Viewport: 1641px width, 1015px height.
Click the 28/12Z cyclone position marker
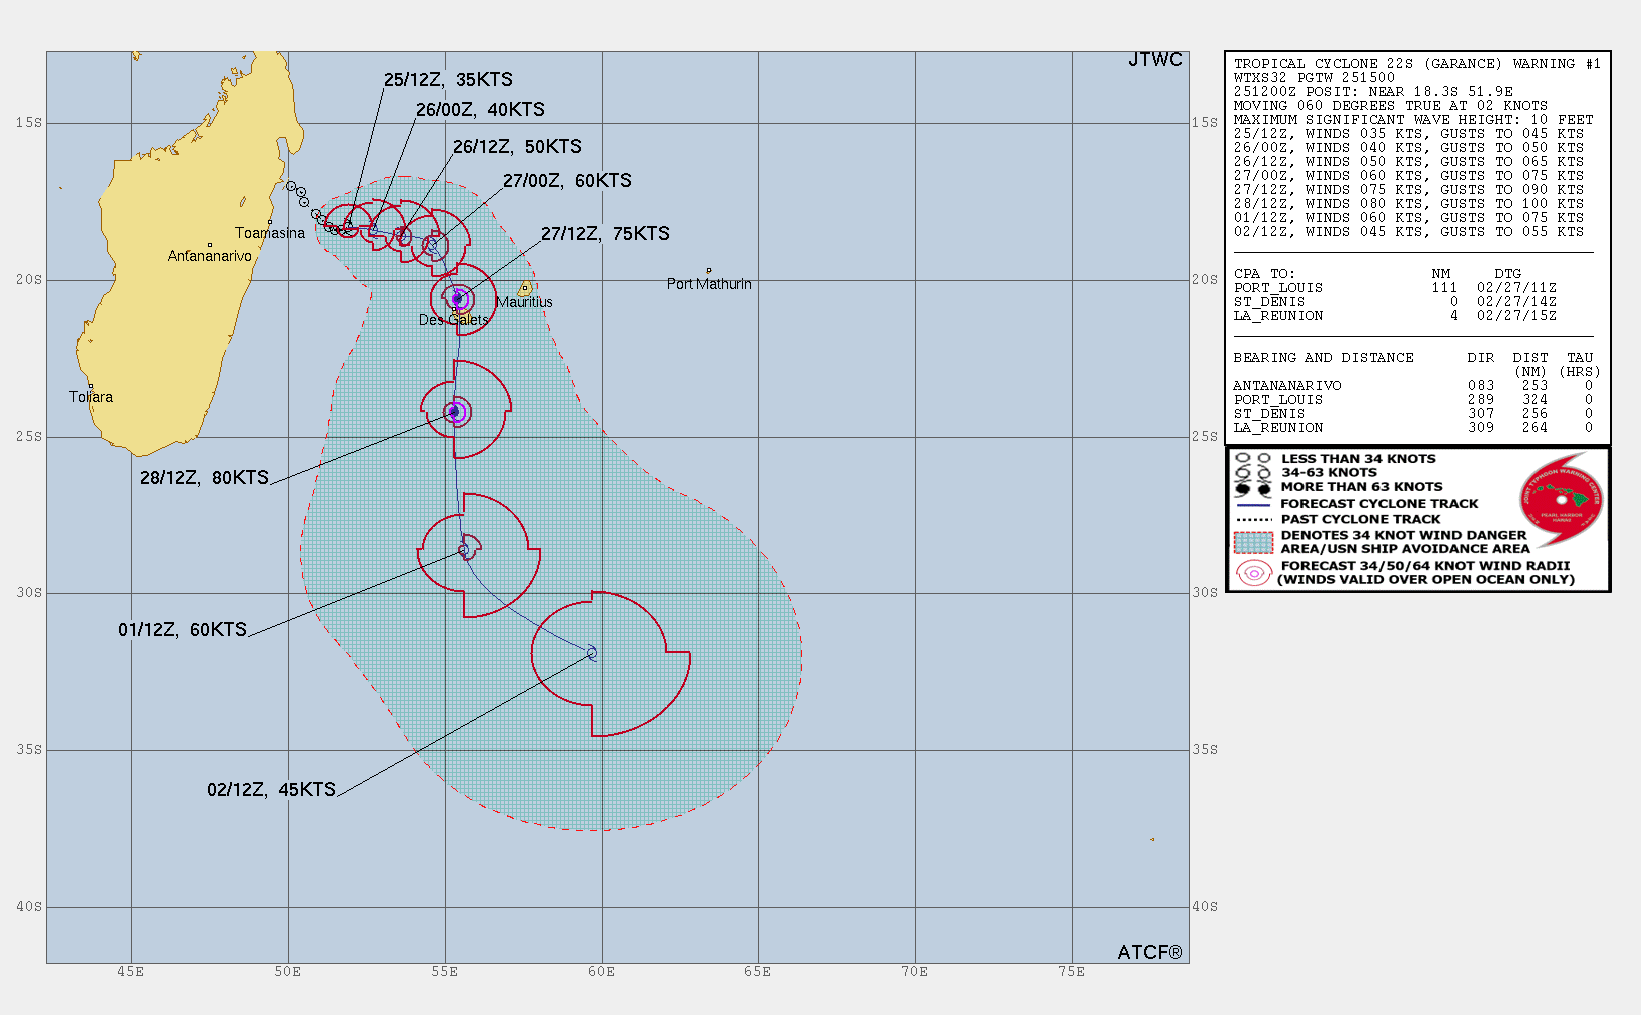[455, 412]
